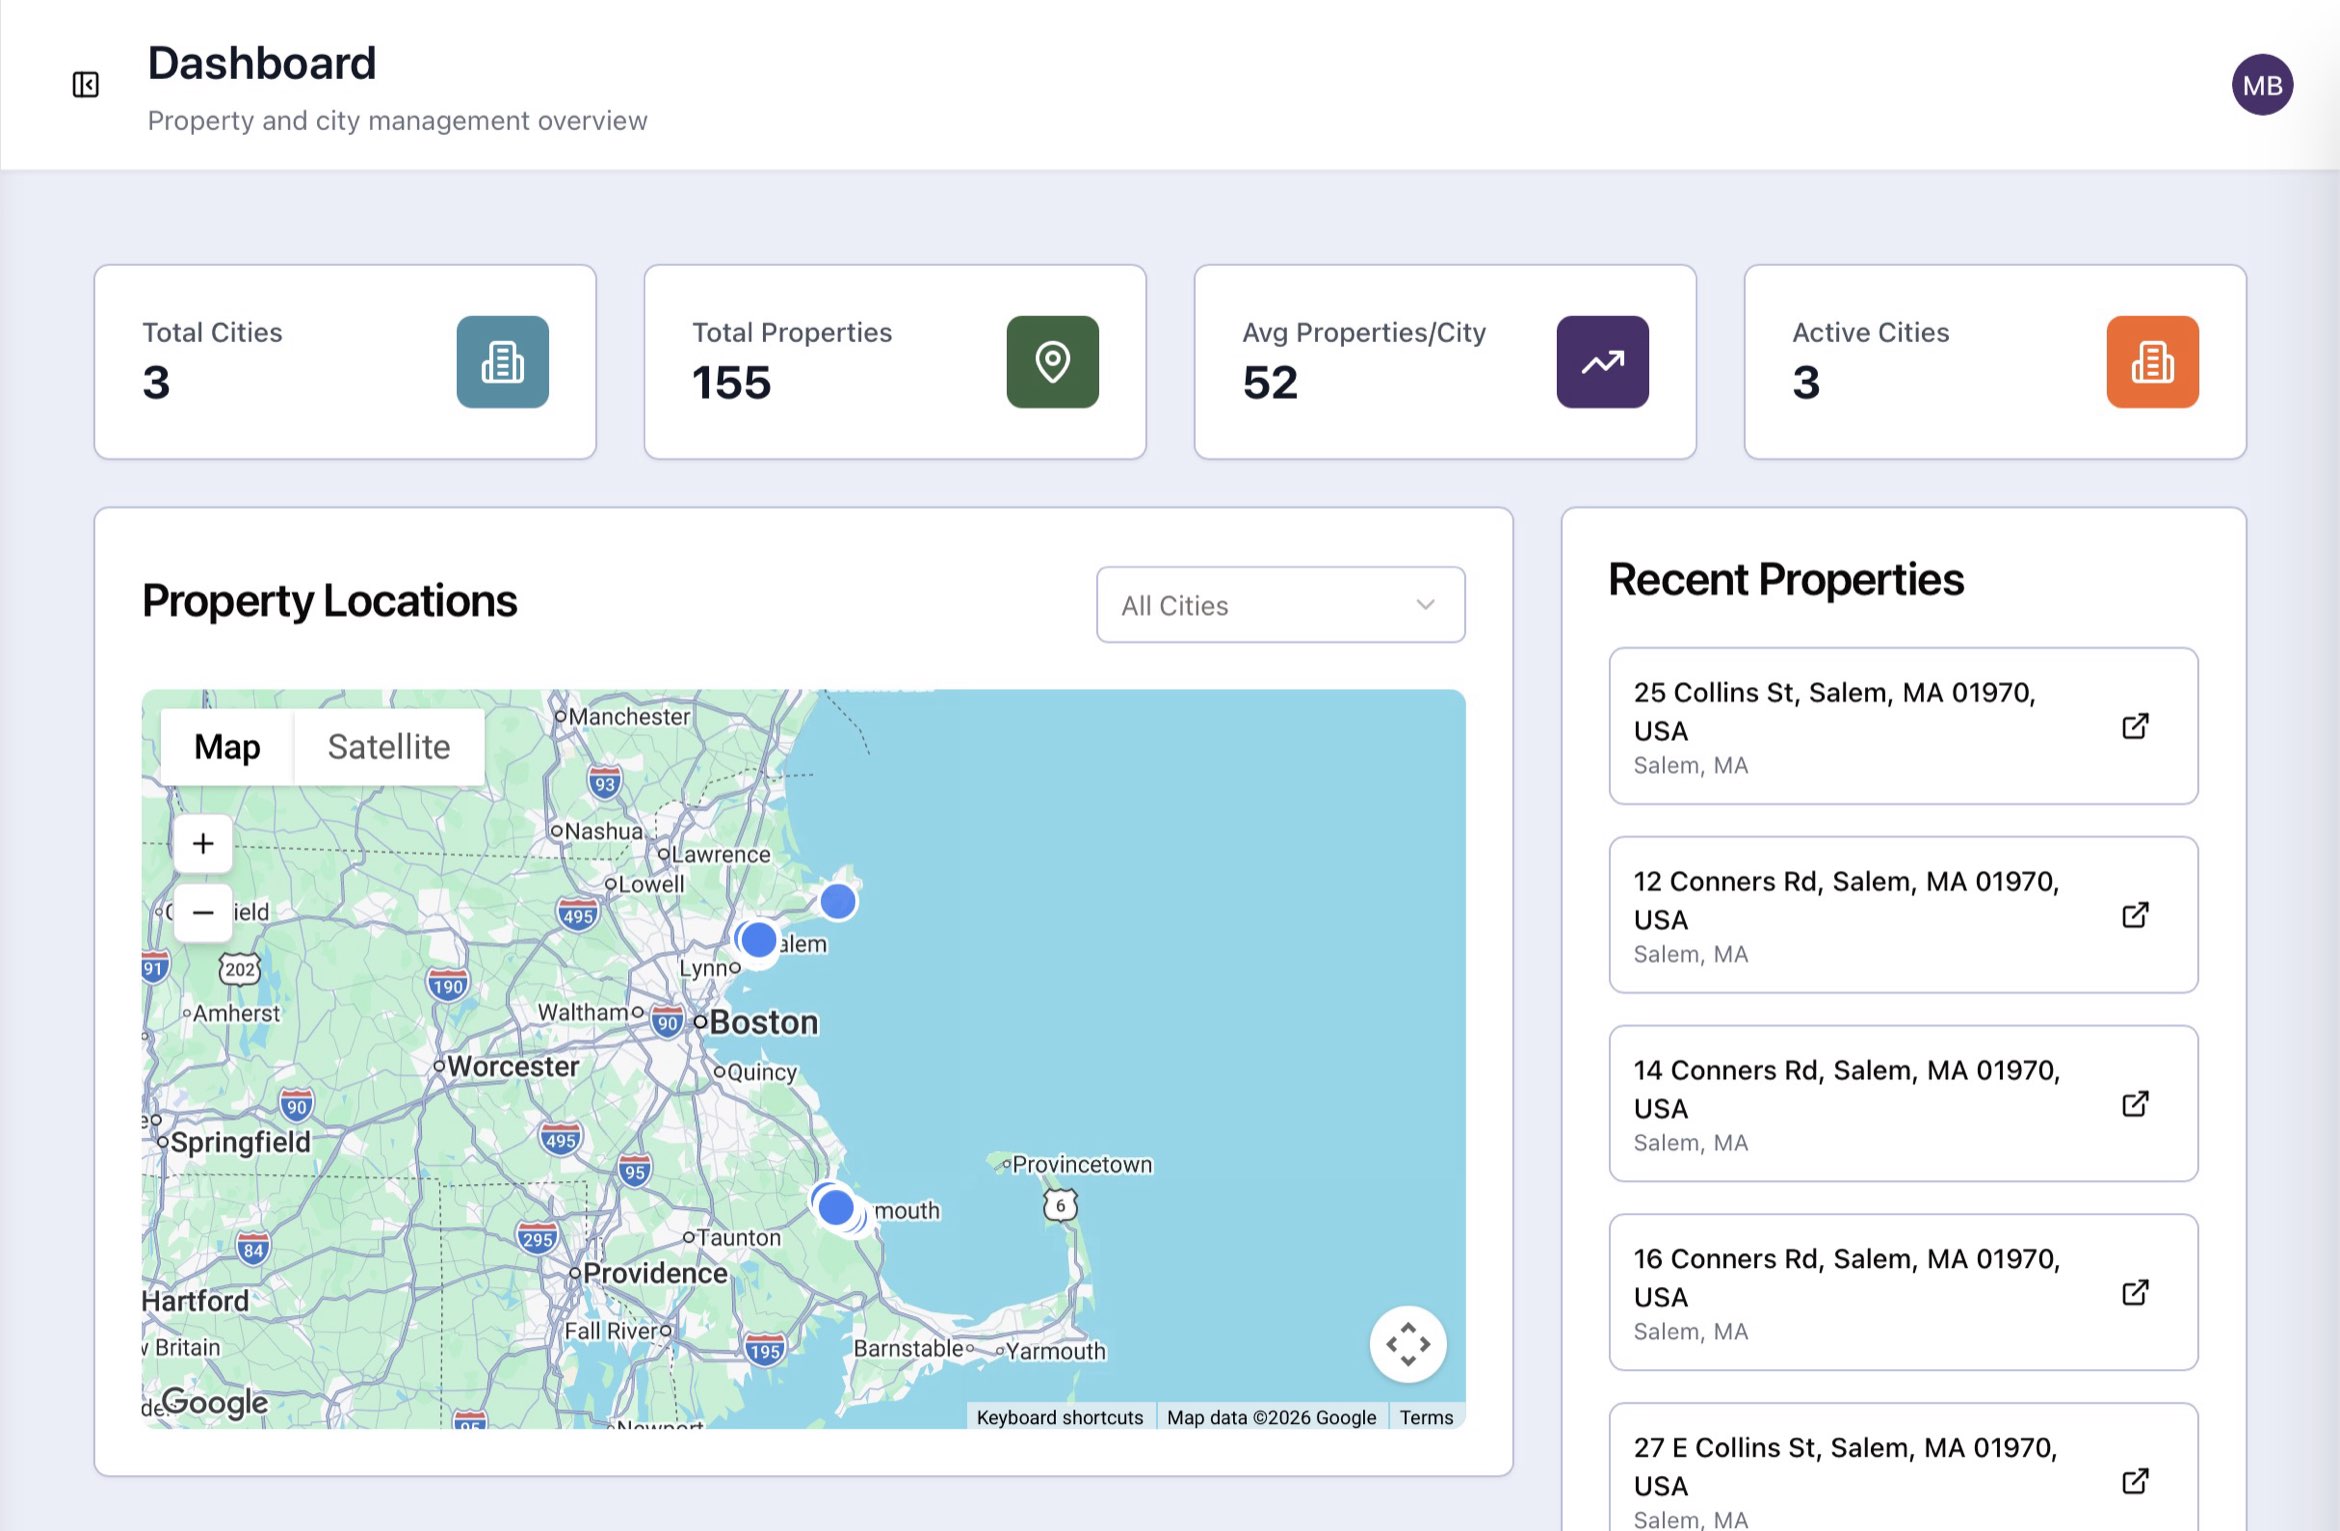Open 12 Conners Rd external link icon

point(2135,915)
